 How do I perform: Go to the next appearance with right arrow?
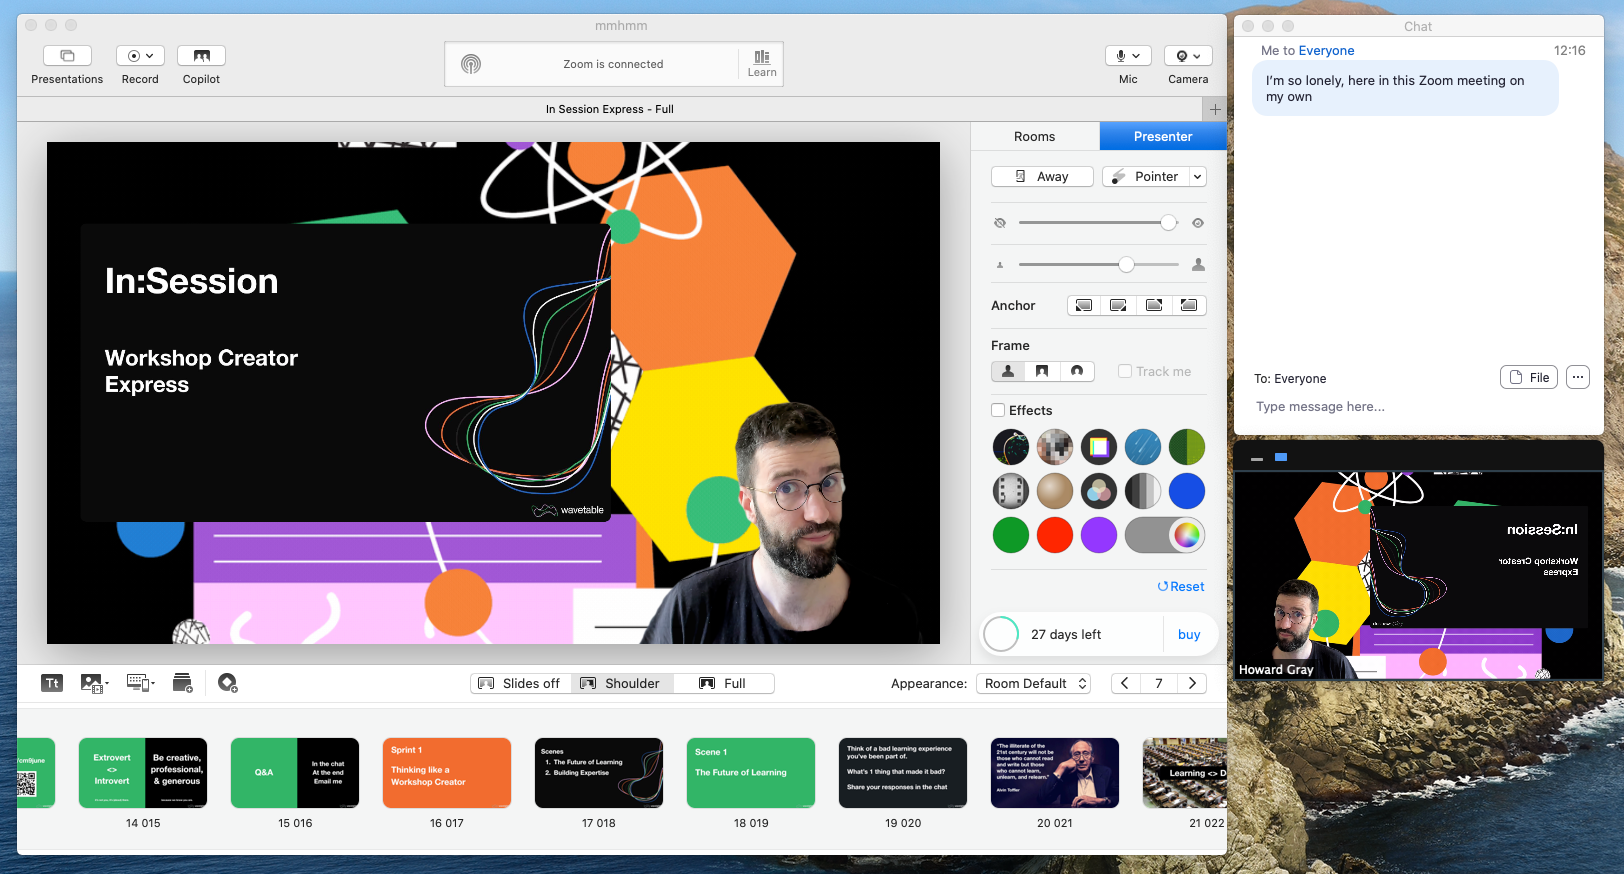point(1192,683)
